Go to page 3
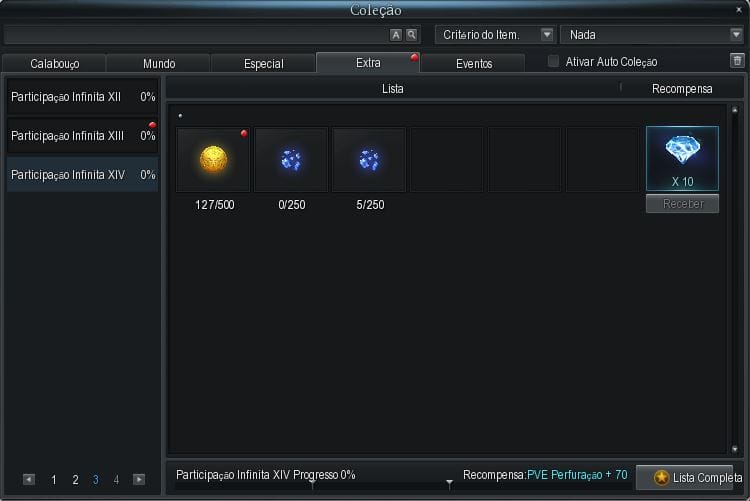The width and height of the screenshot is (750, 501). [96, 479]
